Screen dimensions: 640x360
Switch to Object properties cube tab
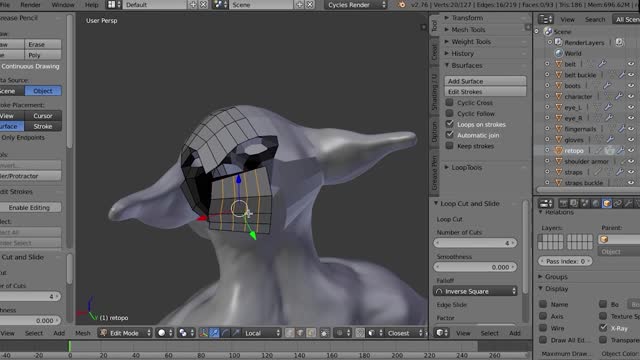pos(607,203)
